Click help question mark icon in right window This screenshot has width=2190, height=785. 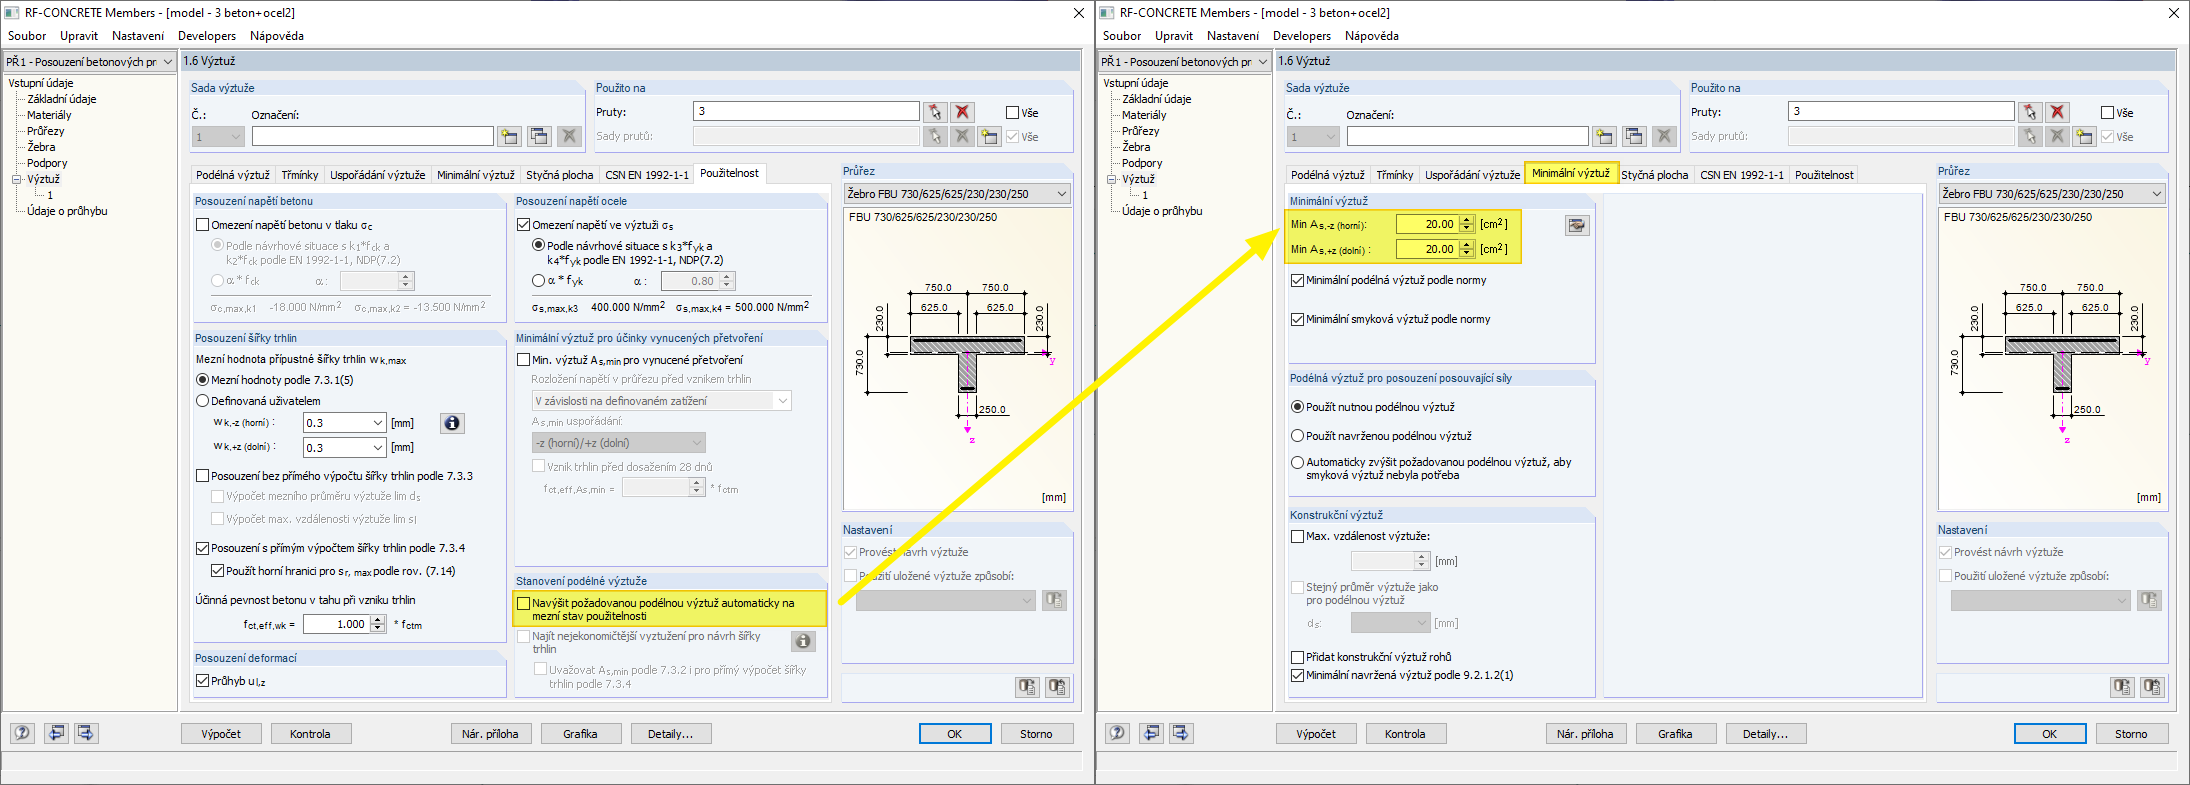click(1117, 733)
